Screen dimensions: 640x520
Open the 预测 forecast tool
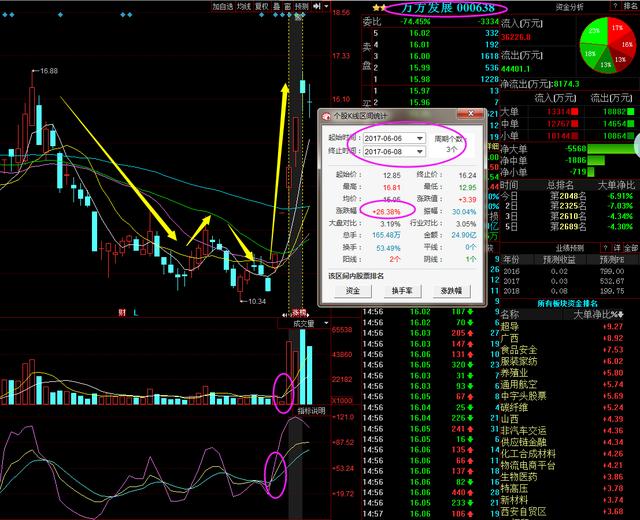[x=302, y=6]
